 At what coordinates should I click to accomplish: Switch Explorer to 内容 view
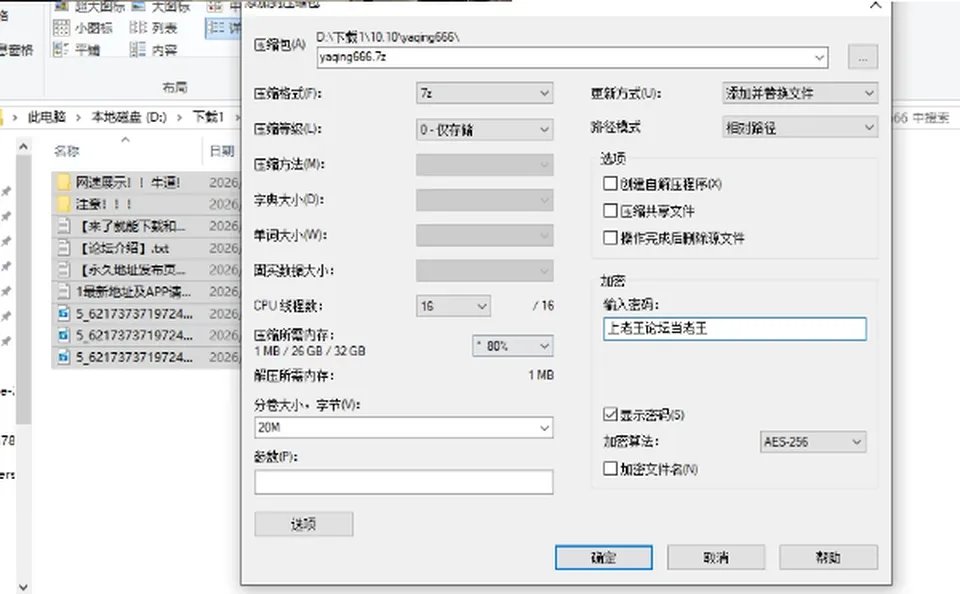tap(153, 50)
